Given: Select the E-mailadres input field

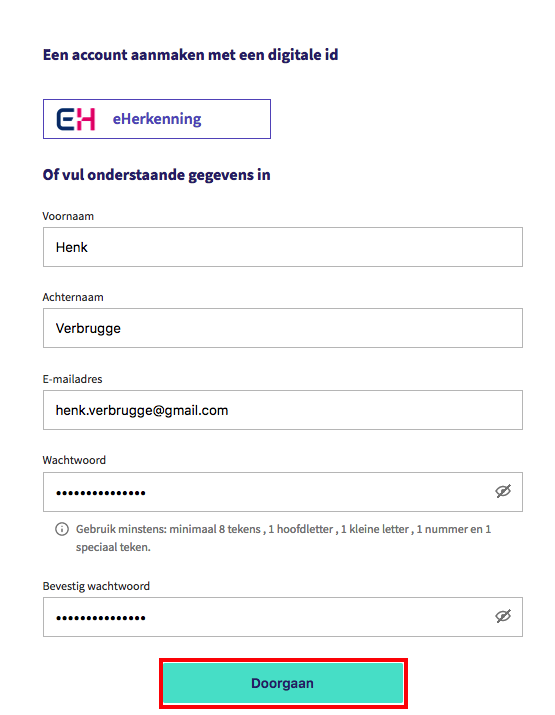Looking at the screenshot, I should pos(283,410).
